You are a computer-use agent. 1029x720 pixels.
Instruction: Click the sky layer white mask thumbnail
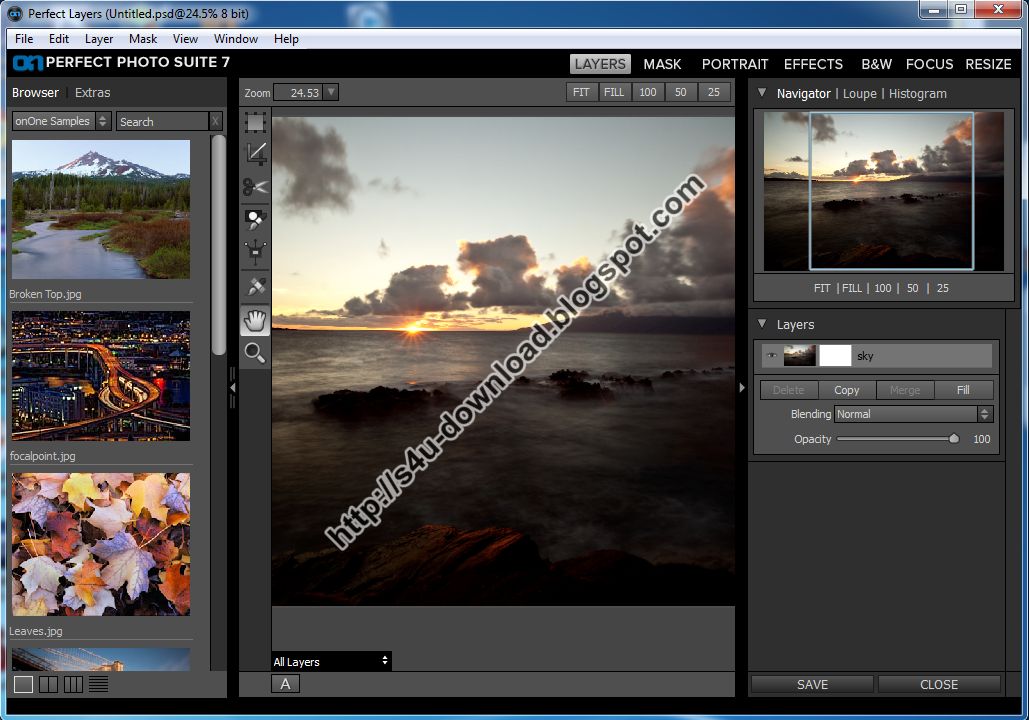point(835,356)
